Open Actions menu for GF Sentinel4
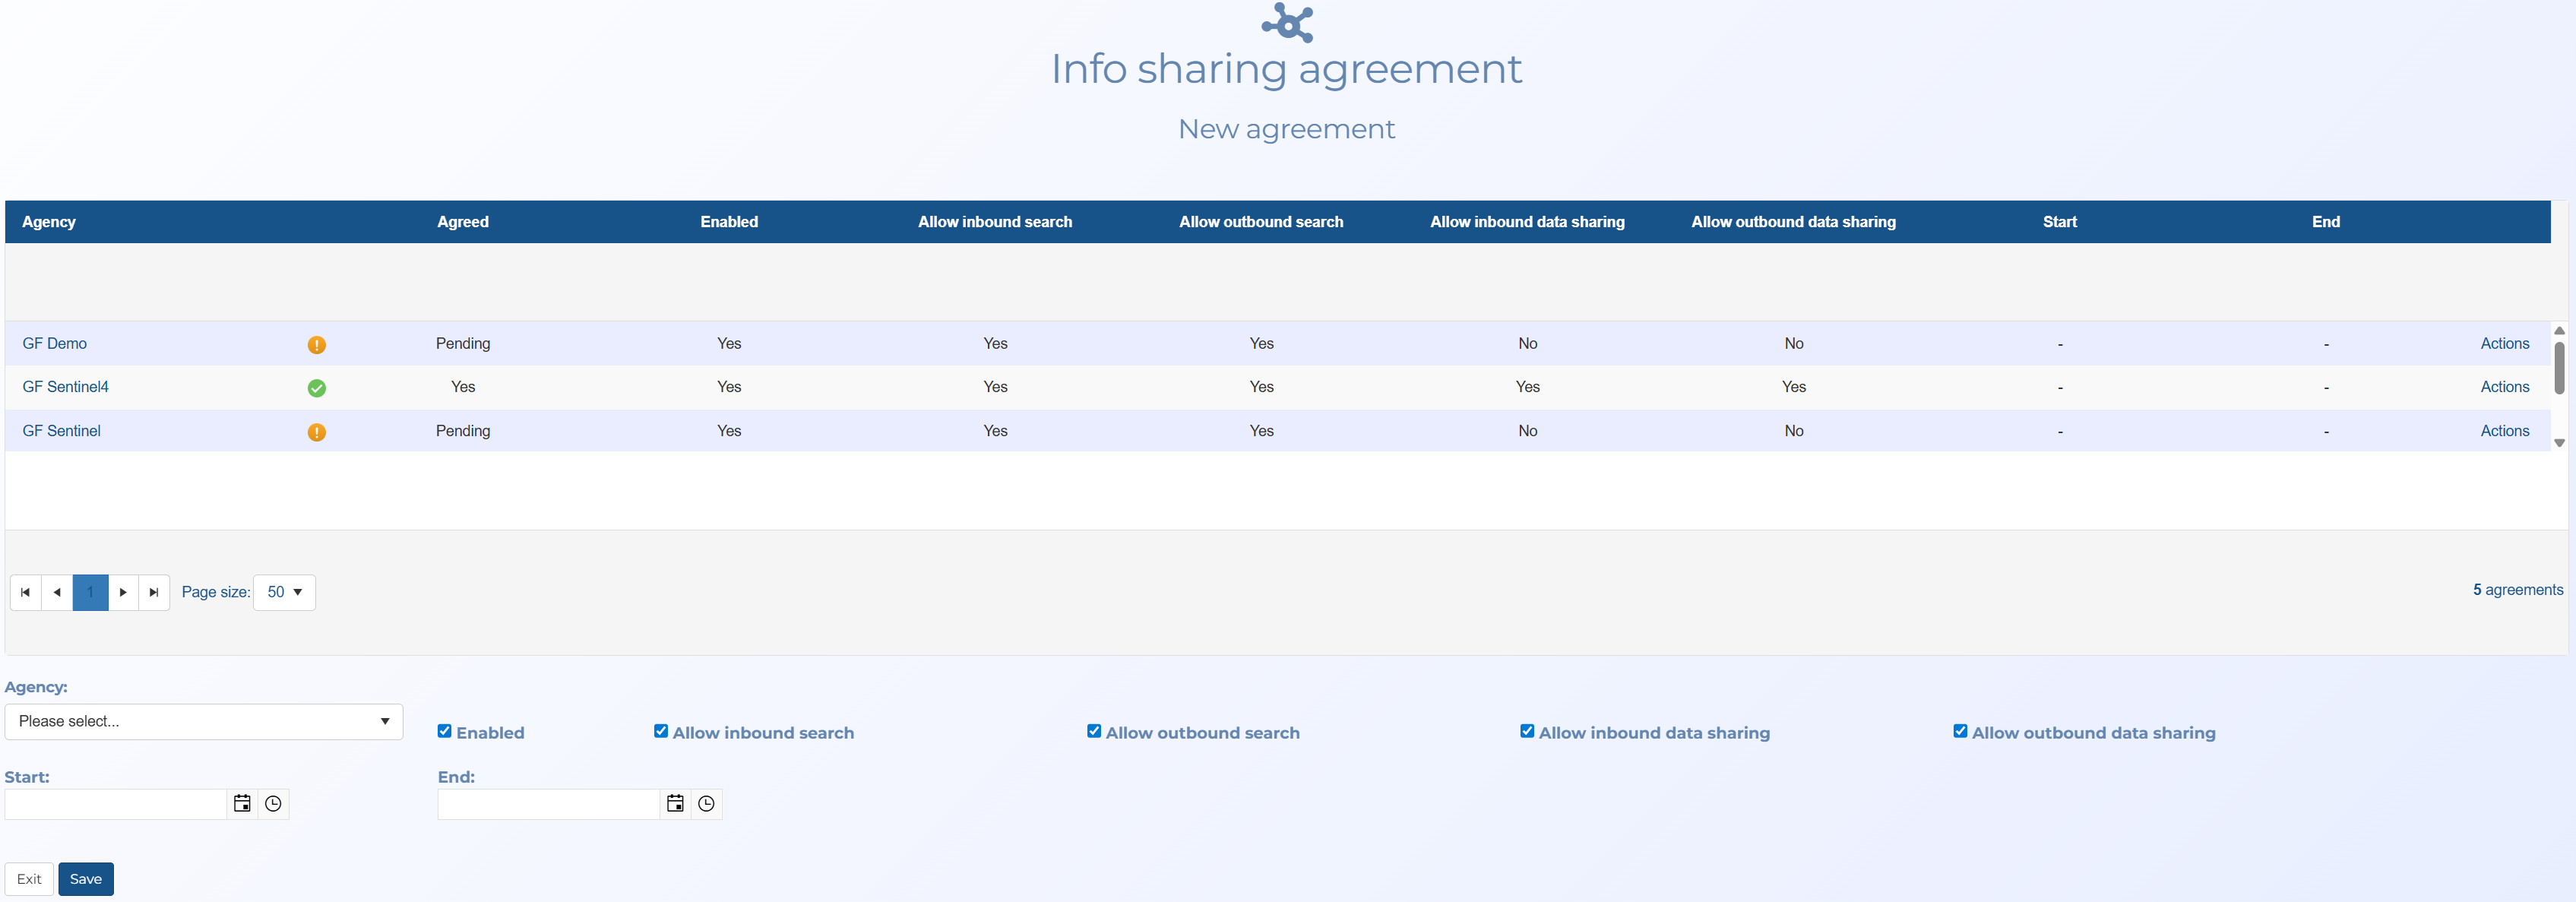 (x=2504, y=387)
